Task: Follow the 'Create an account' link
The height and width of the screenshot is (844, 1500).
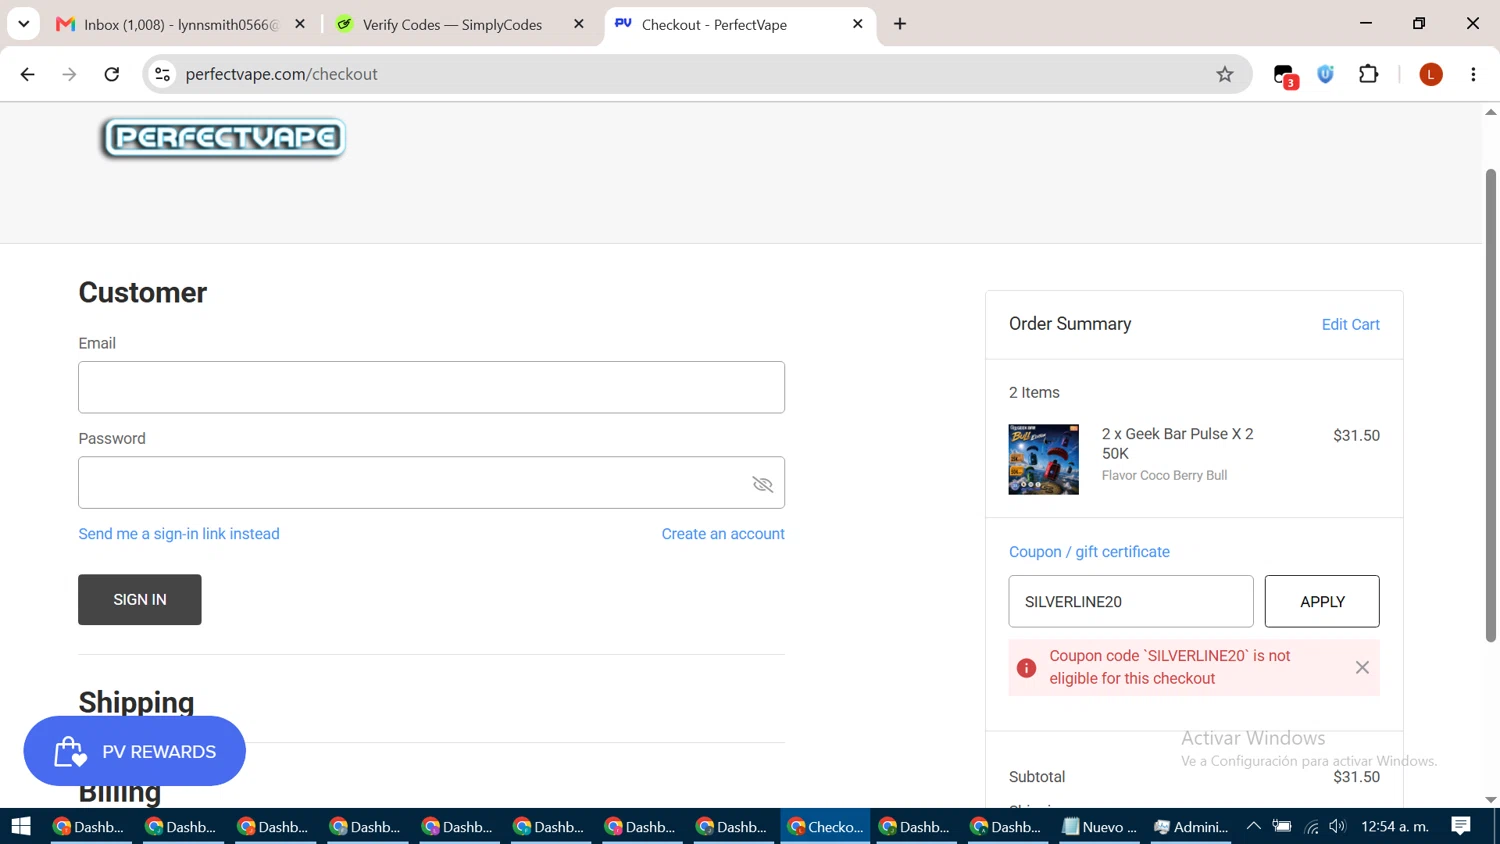Action: [x=723, y=534]
